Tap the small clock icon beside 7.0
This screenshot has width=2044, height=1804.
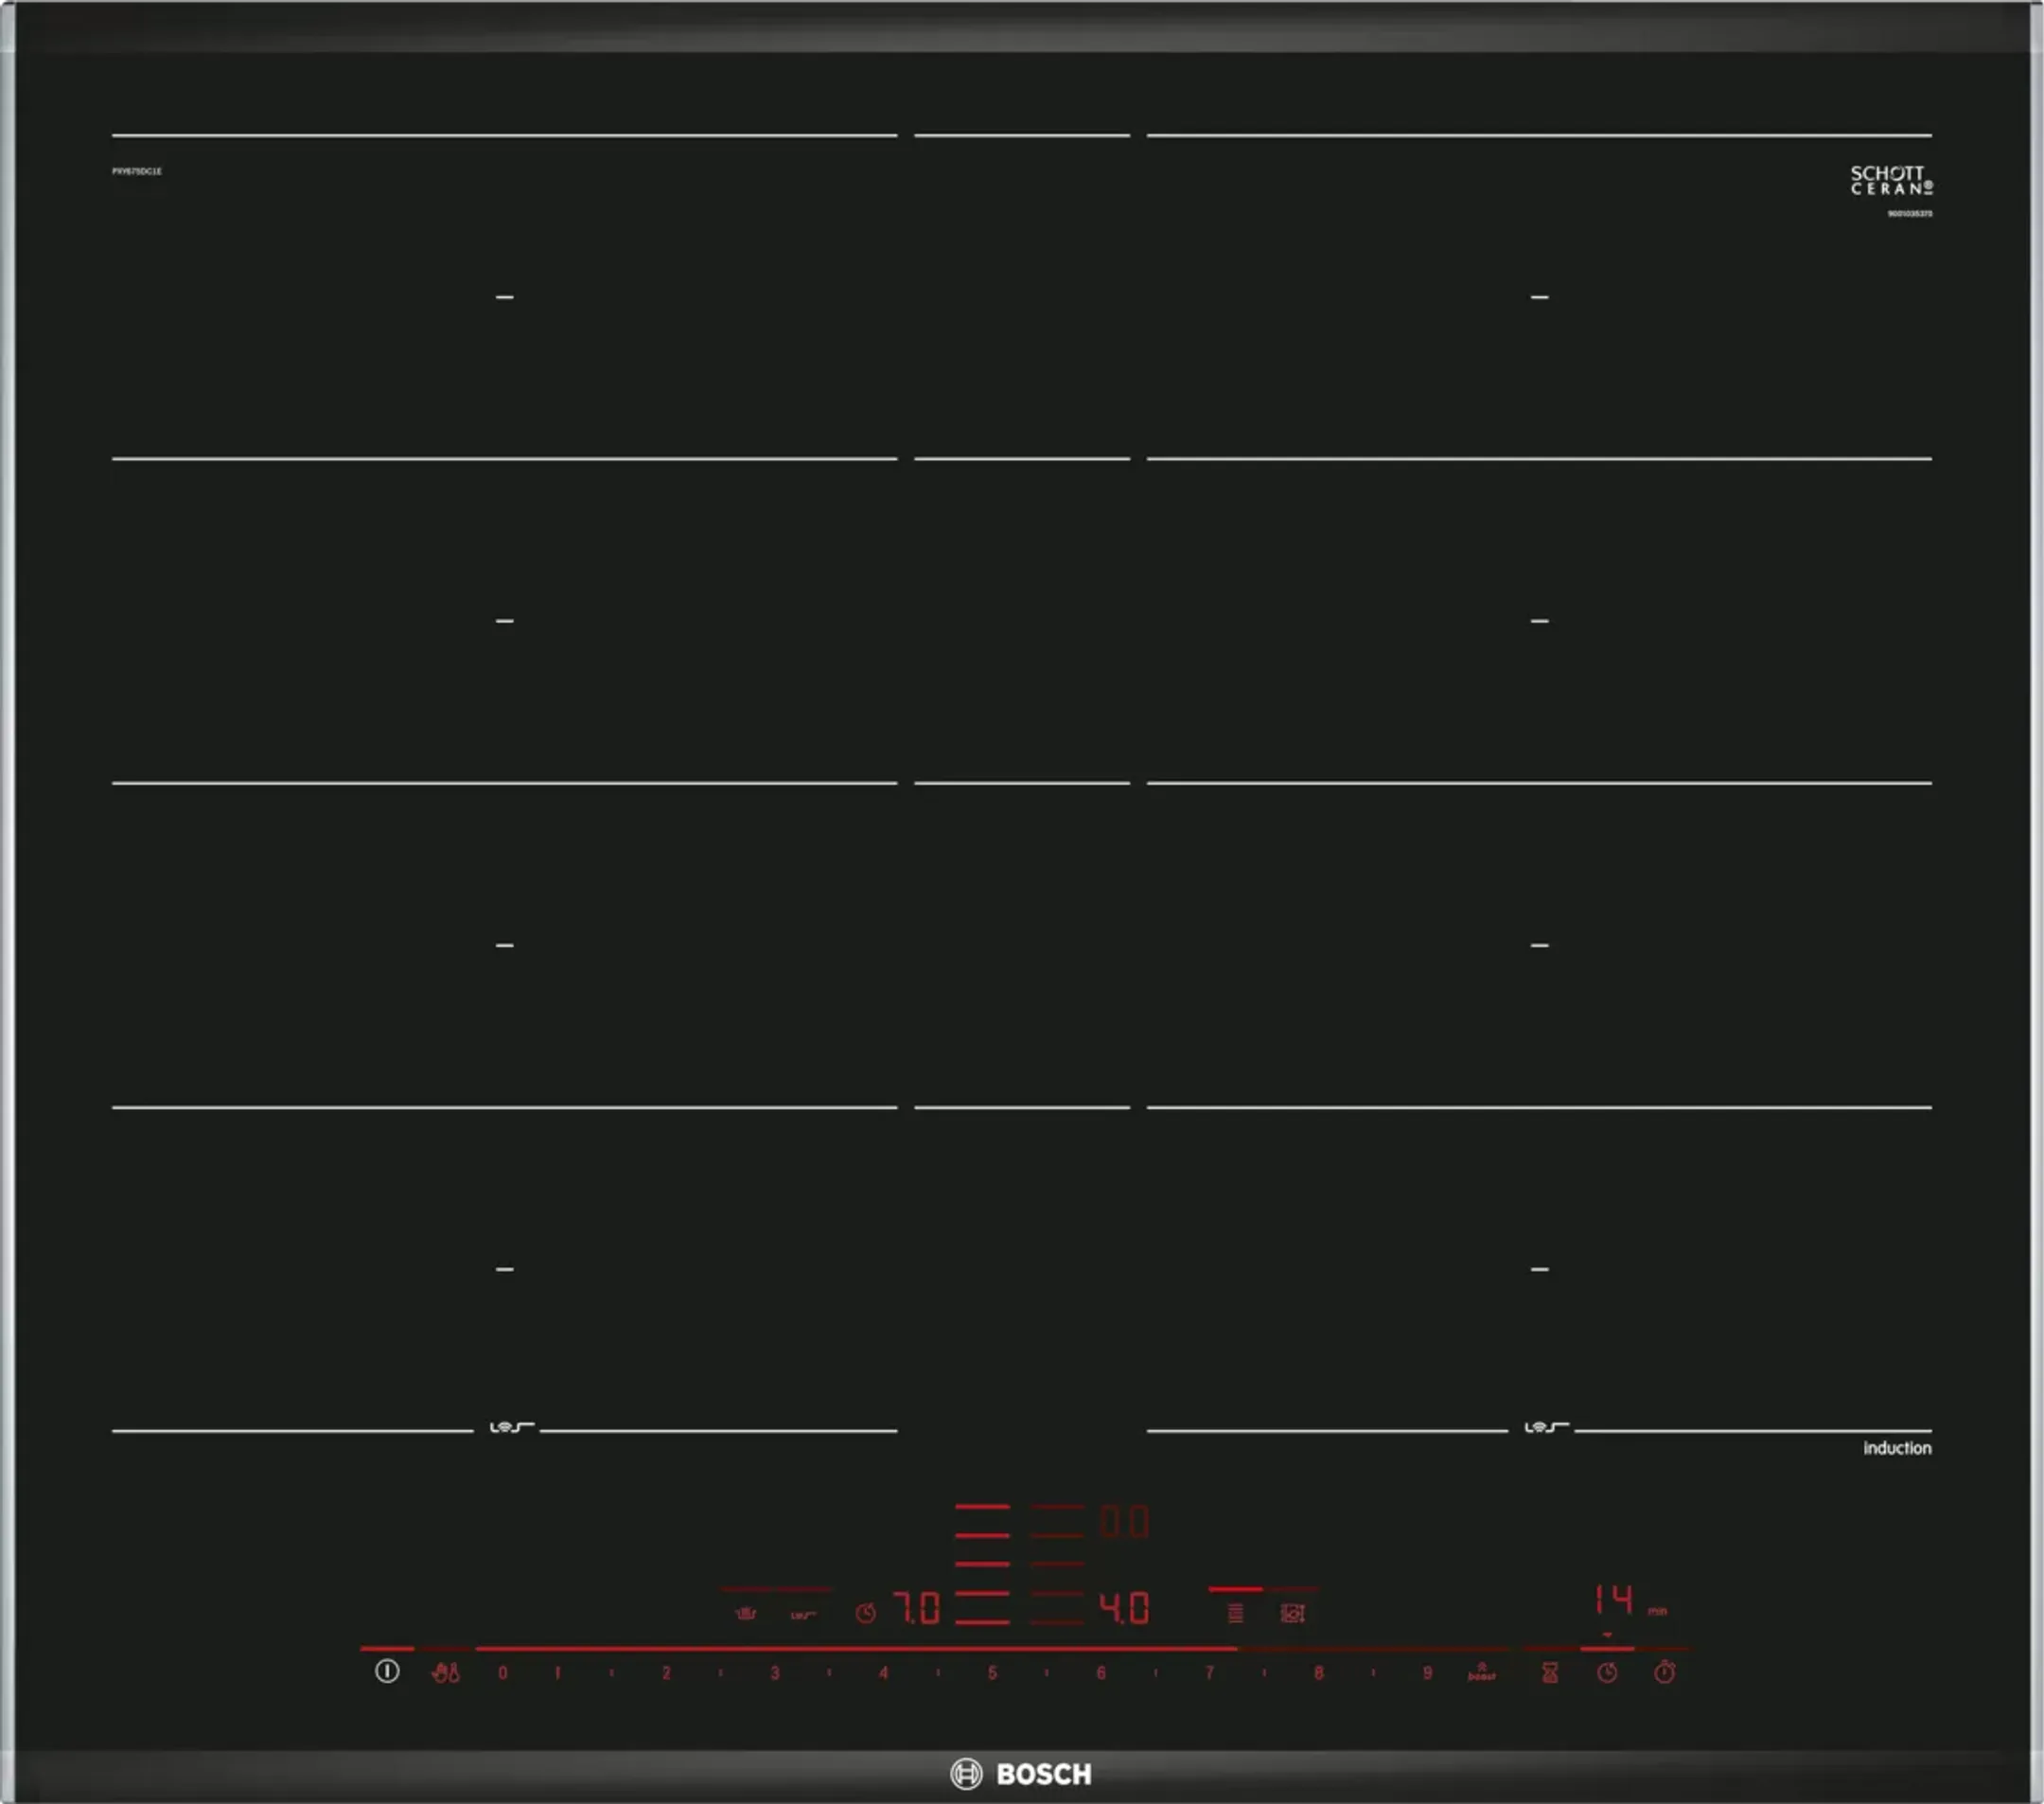pyautogui.click(x=866, y=1612)
